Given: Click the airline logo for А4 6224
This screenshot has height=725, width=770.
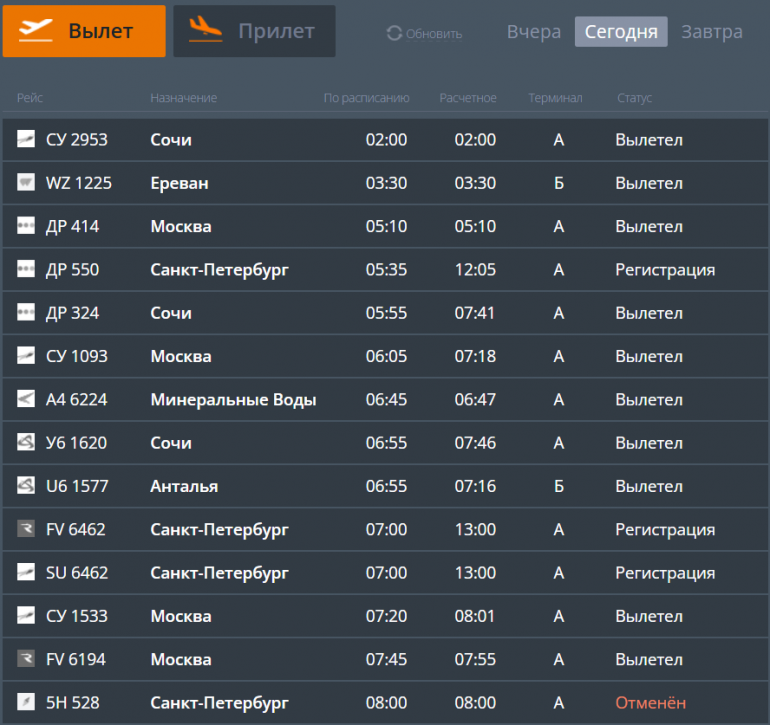Looking at the screenshot, I should [x=26, y=399].
